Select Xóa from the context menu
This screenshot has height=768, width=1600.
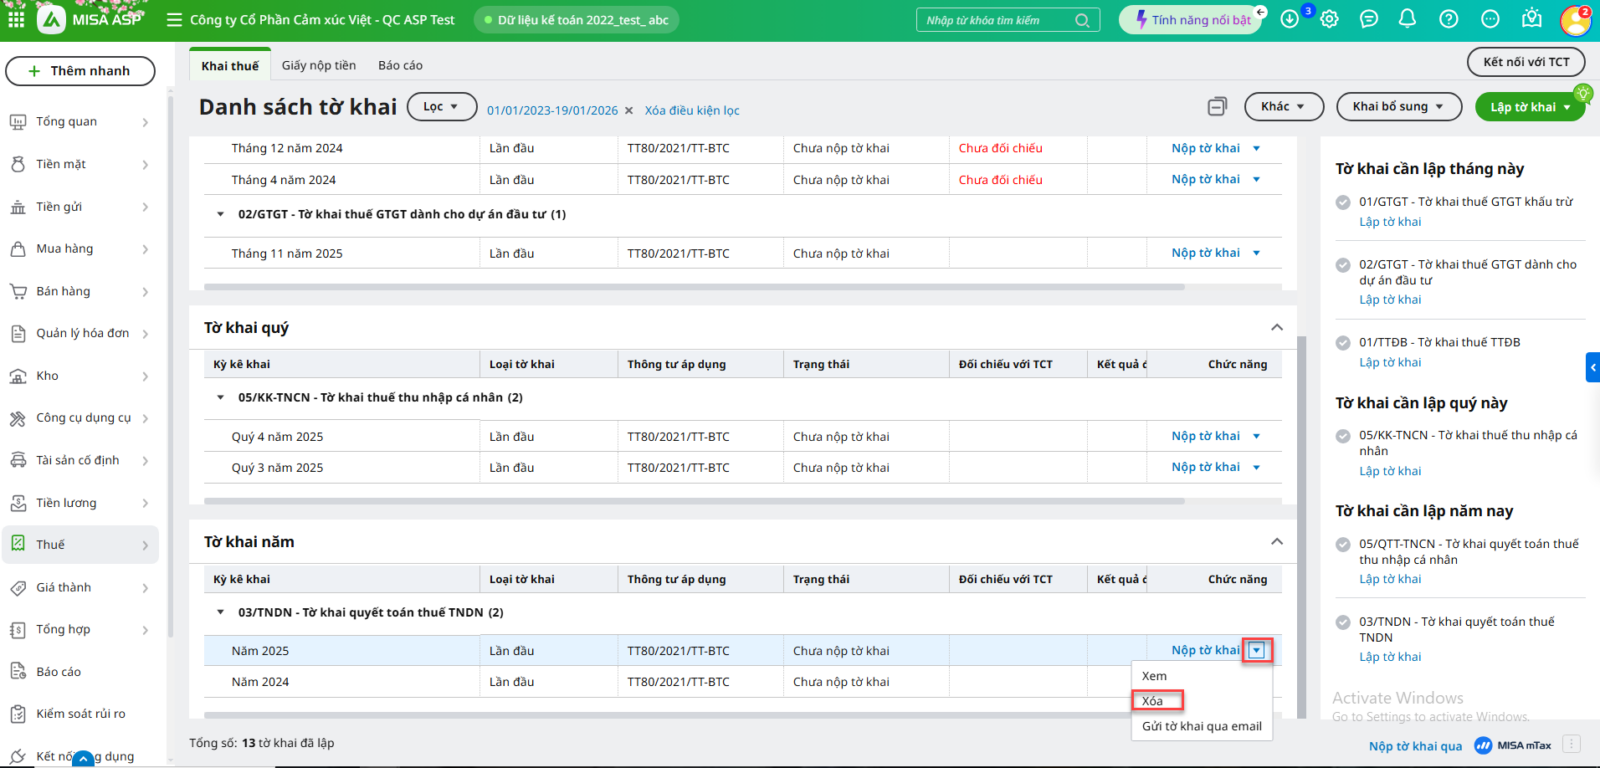coord(1153,701)
